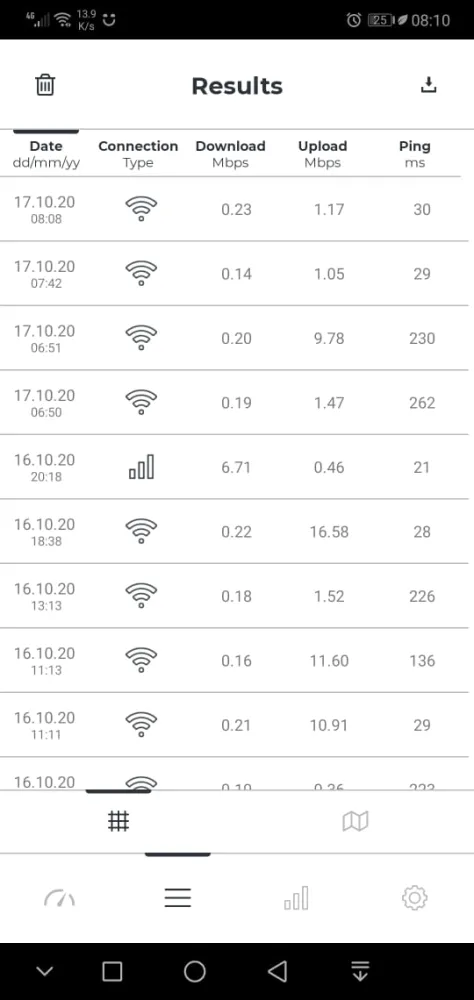Sort by Date column header

click(46, 154)
